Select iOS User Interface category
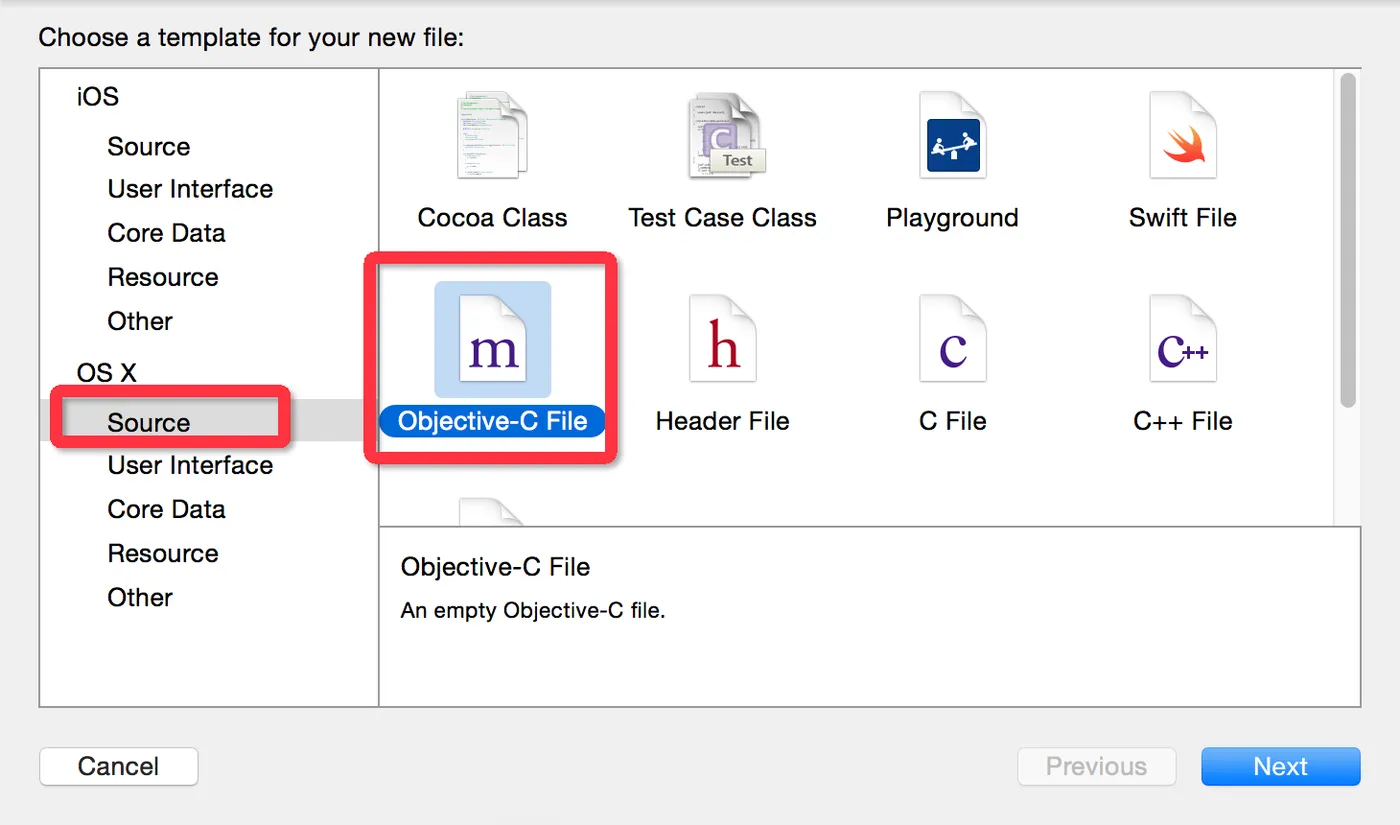Viewport: 1400px width, 825px height. coord(190,190)
